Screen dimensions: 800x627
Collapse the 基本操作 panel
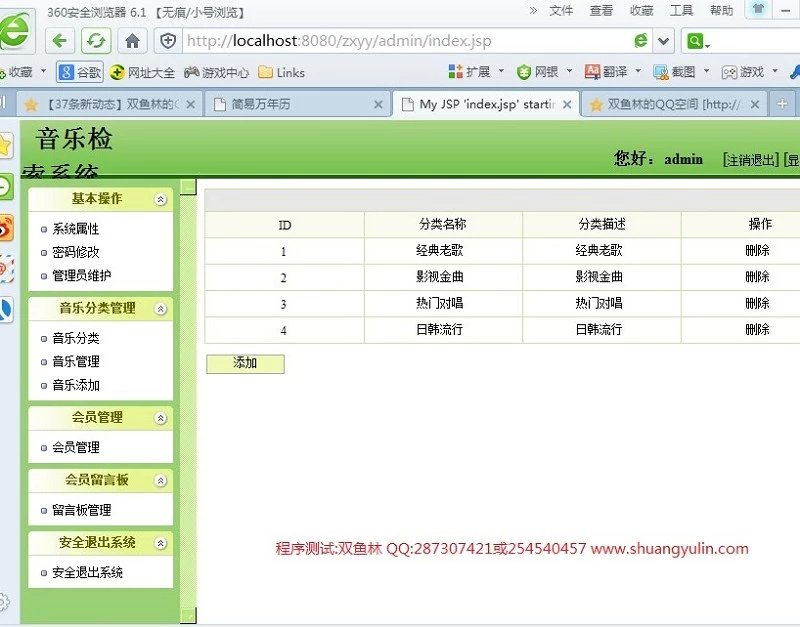coord(161,199)
